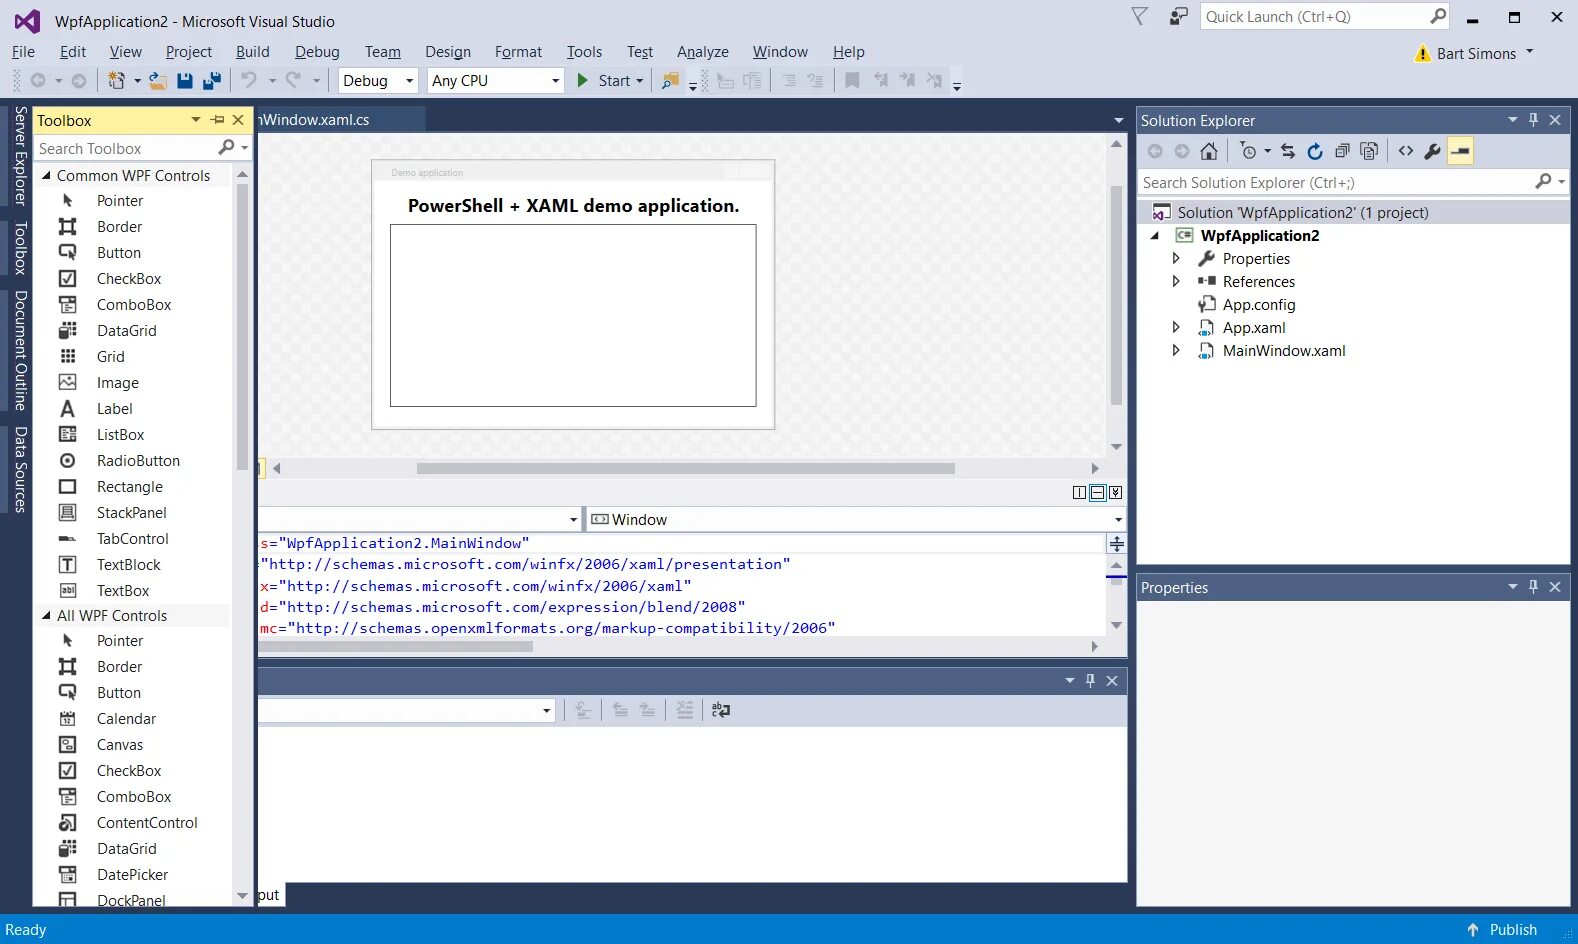This screenshot has width=1578, height=944.
Task: Collapse the Common WPF Controls group
Action: coord(46,175)
